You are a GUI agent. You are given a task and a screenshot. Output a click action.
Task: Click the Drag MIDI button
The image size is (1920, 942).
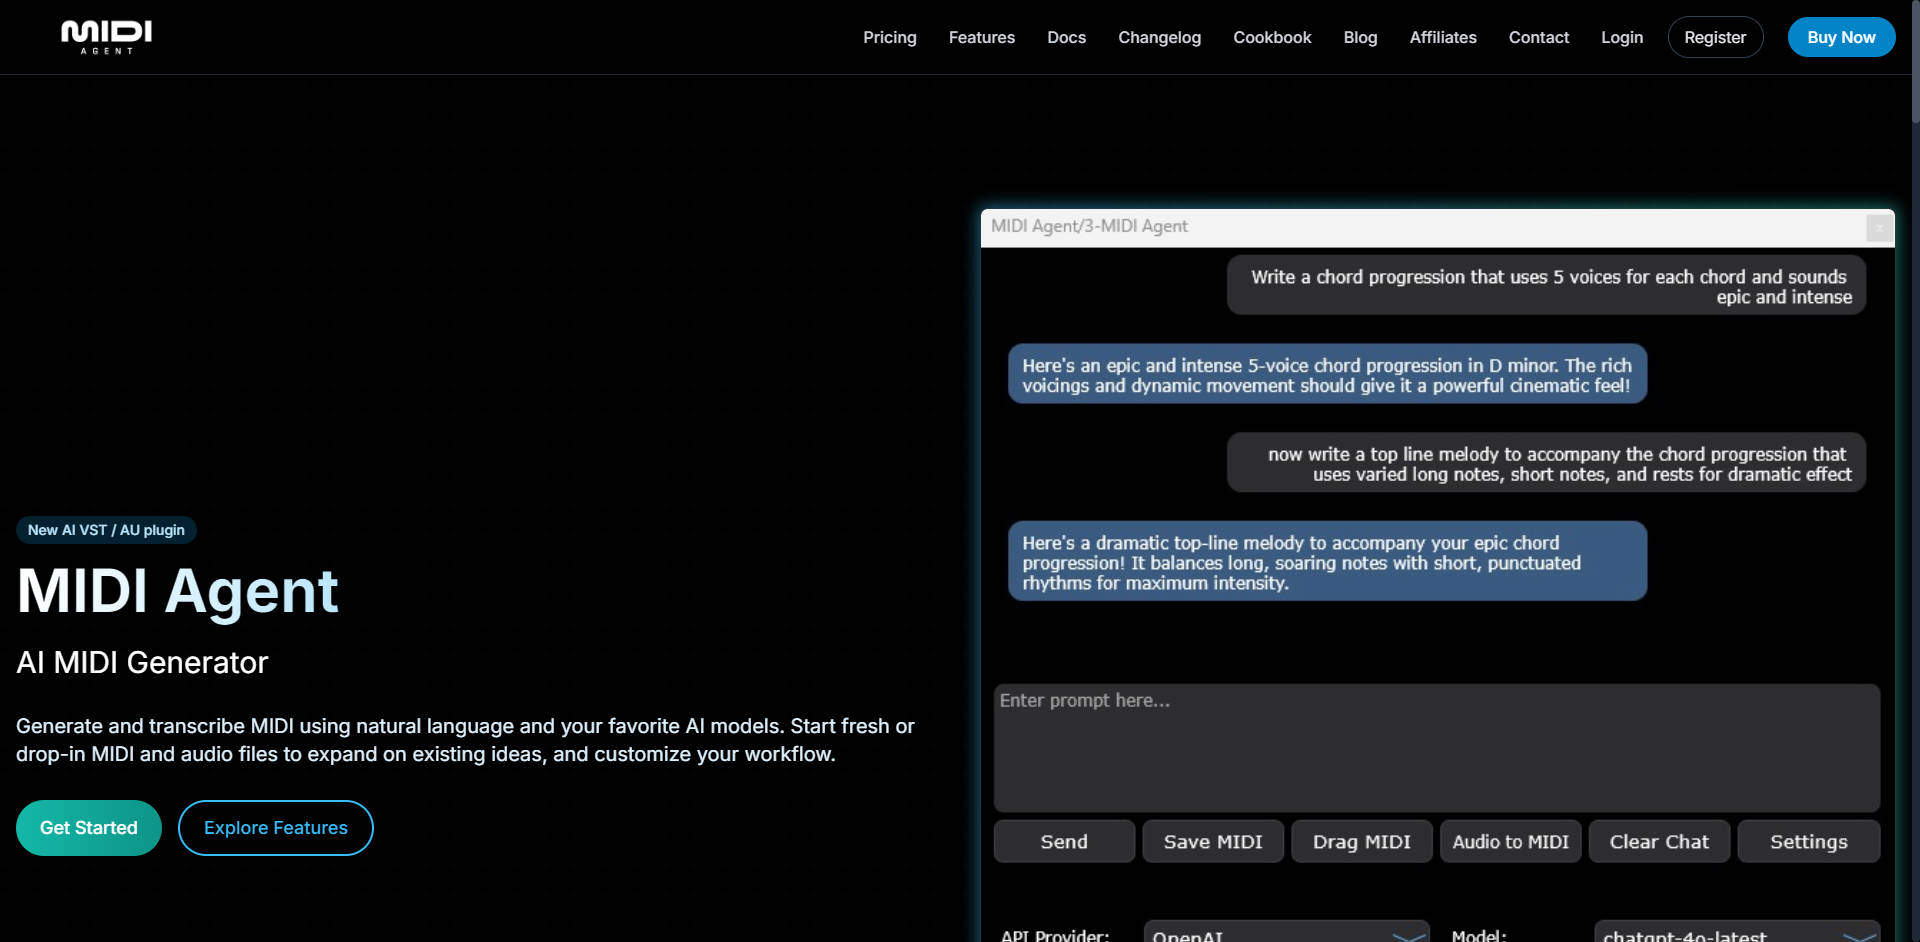tap(1361, 841)
